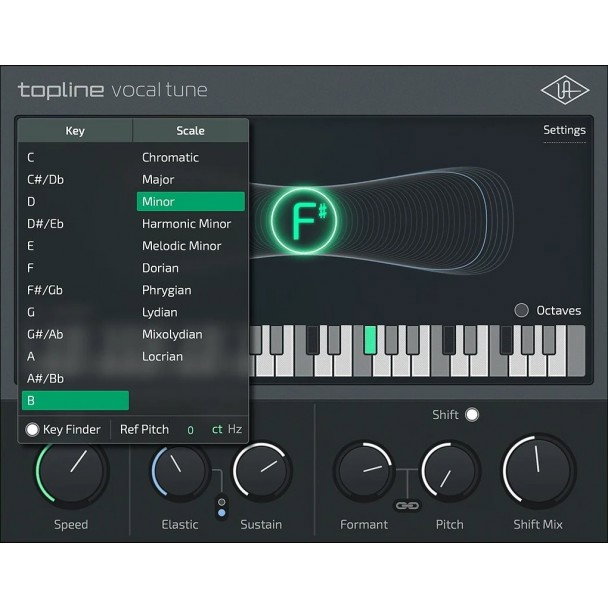
Task: Select key D
Action: (75, 202)
